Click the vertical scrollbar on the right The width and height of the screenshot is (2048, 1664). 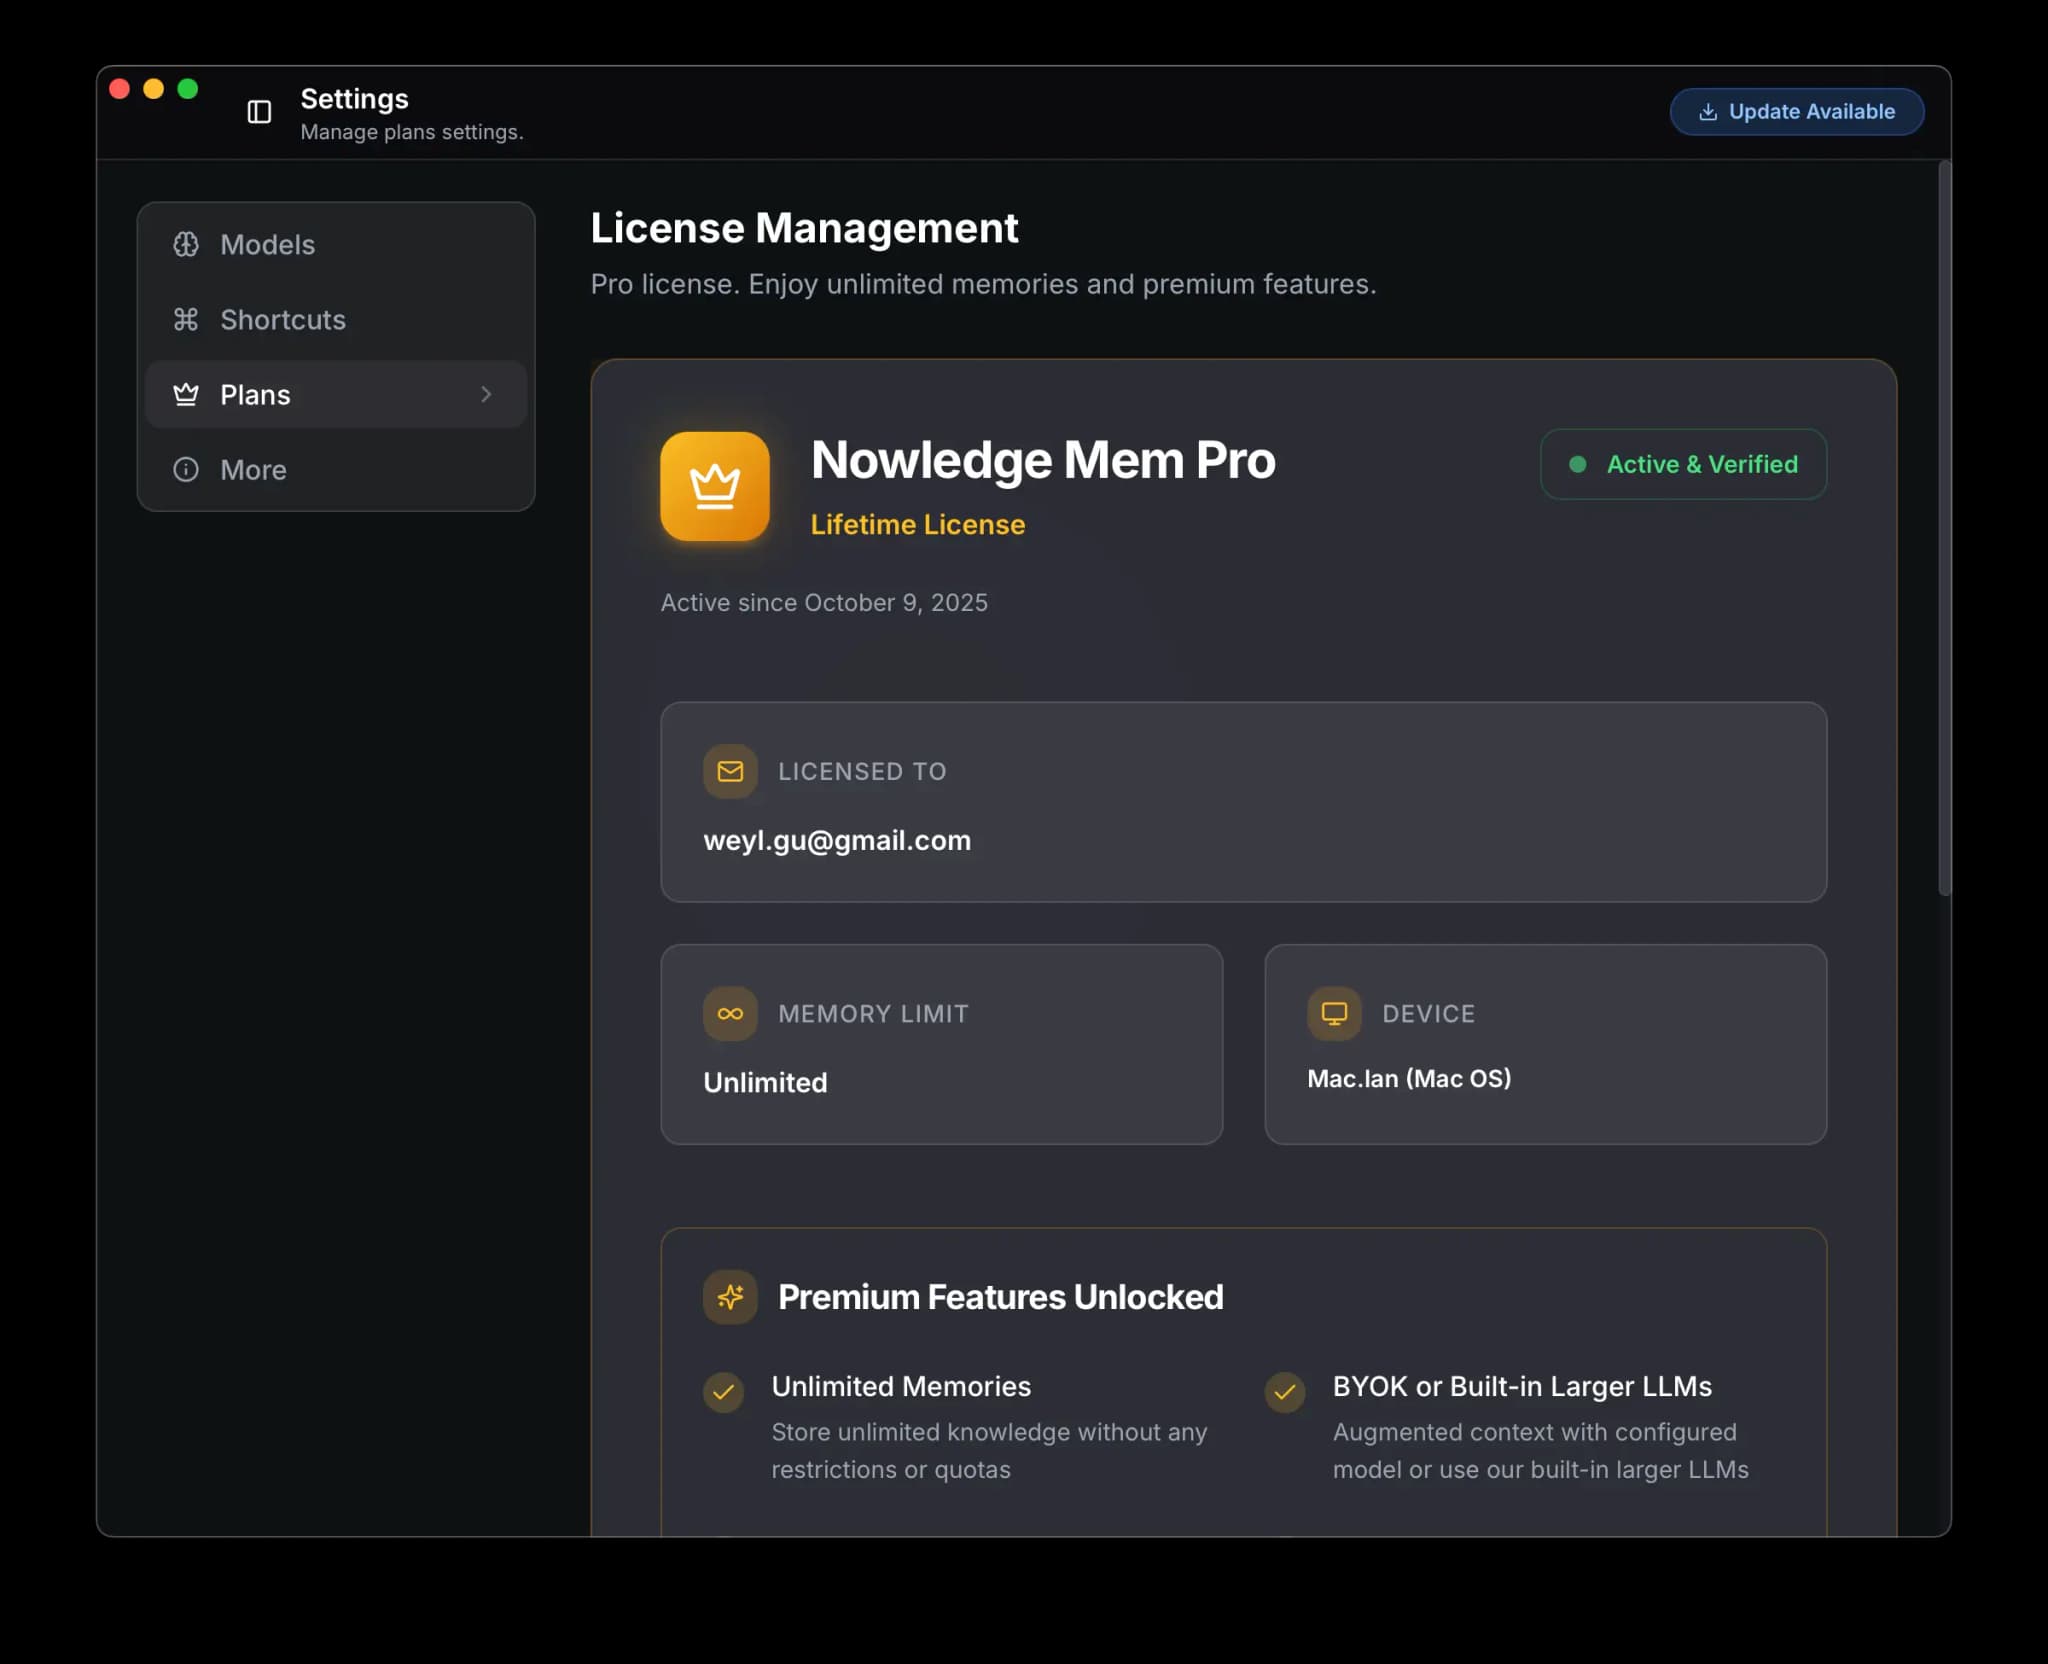point(1944,528)
